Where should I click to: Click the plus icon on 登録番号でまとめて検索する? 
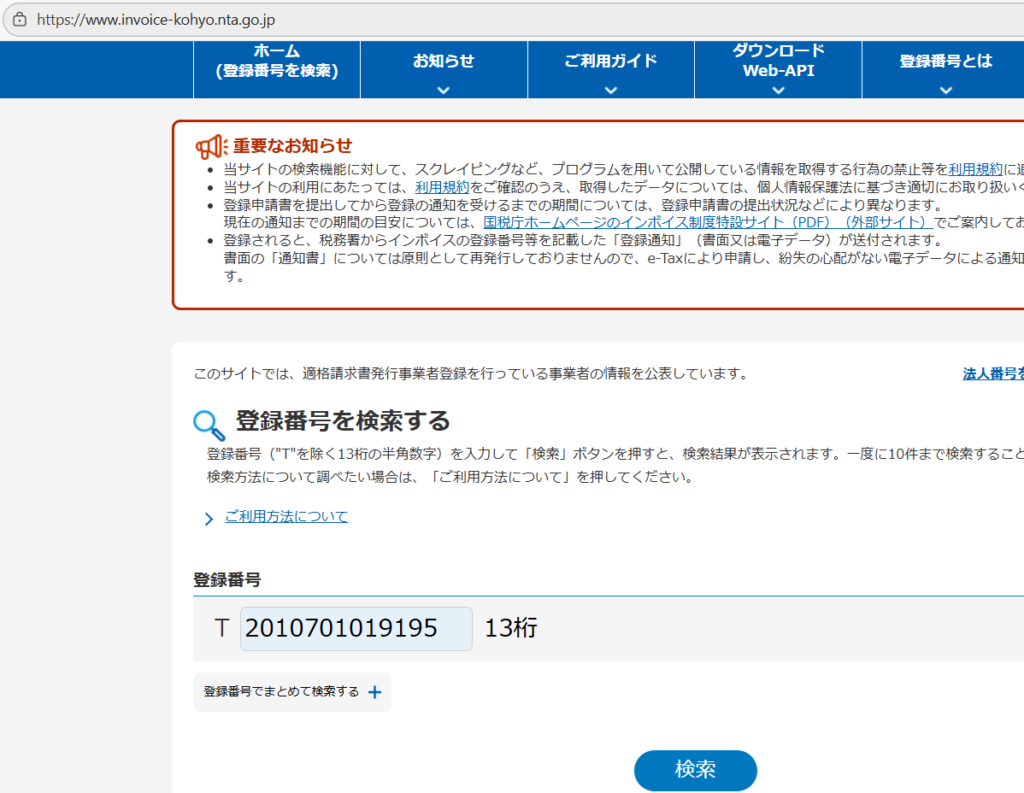click(374, 690)
